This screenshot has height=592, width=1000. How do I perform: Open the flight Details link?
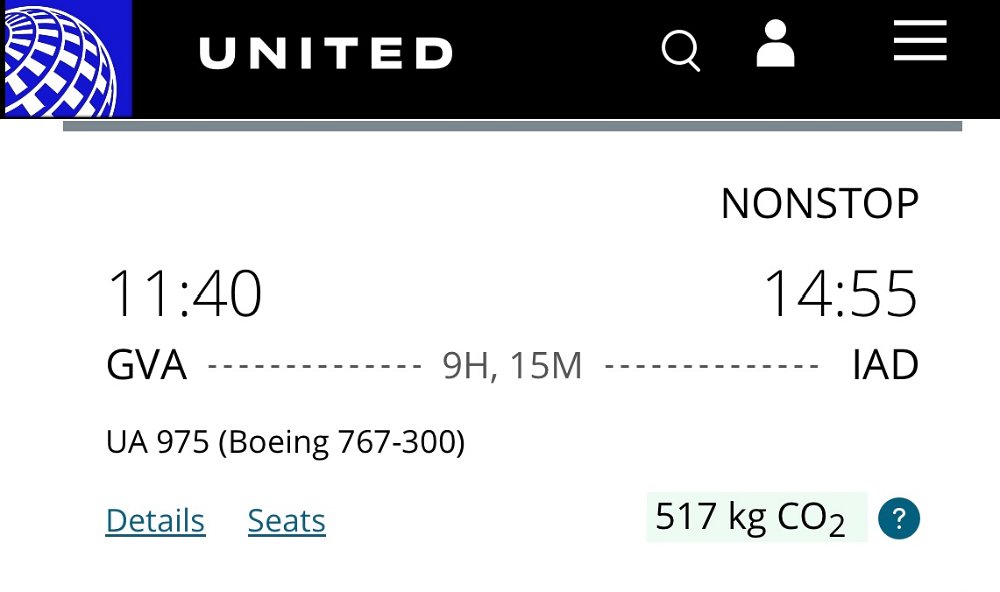tap(155, 521)
